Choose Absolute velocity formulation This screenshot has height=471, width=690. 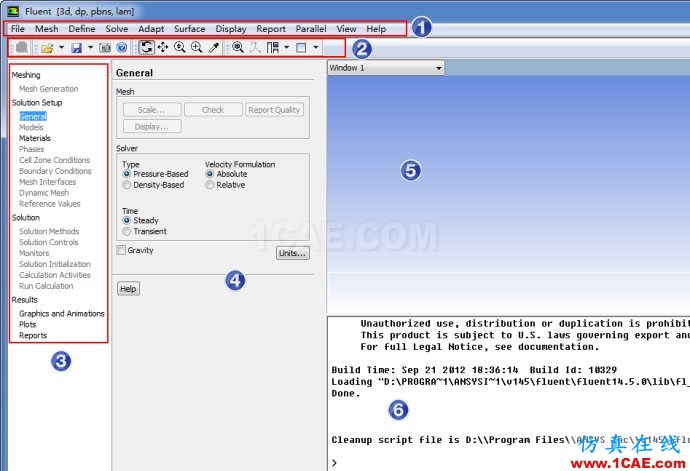227,174
